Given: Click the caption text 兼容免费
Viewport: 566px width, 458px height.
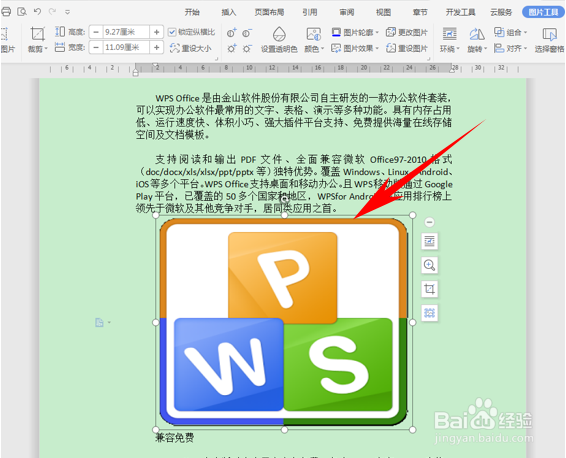Looking at the screenshot, I should (x=174, y=438).
